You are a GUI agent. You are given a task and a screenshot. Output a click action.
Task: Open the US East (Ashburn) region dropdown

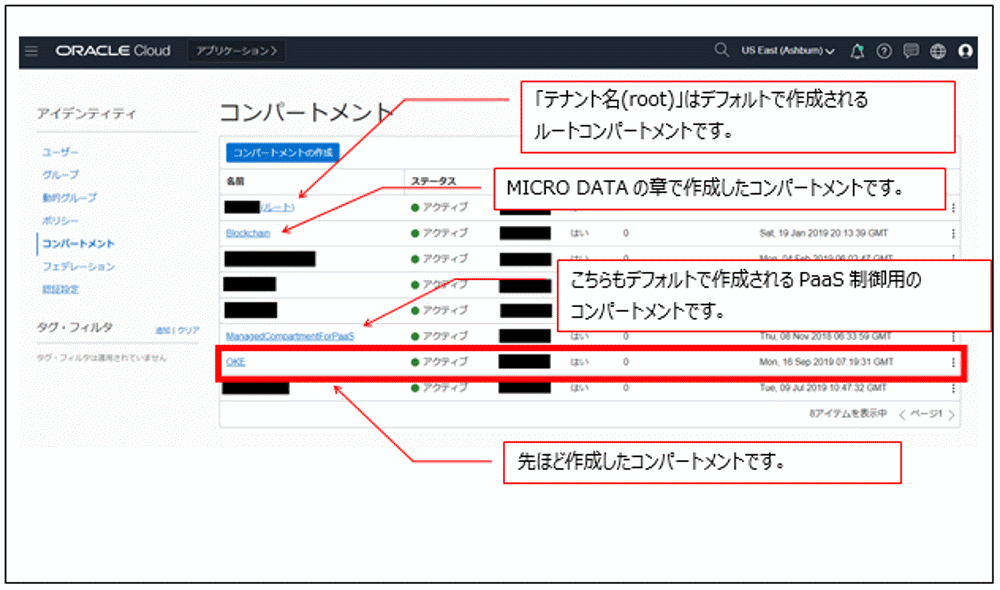(x=783, y=49)
